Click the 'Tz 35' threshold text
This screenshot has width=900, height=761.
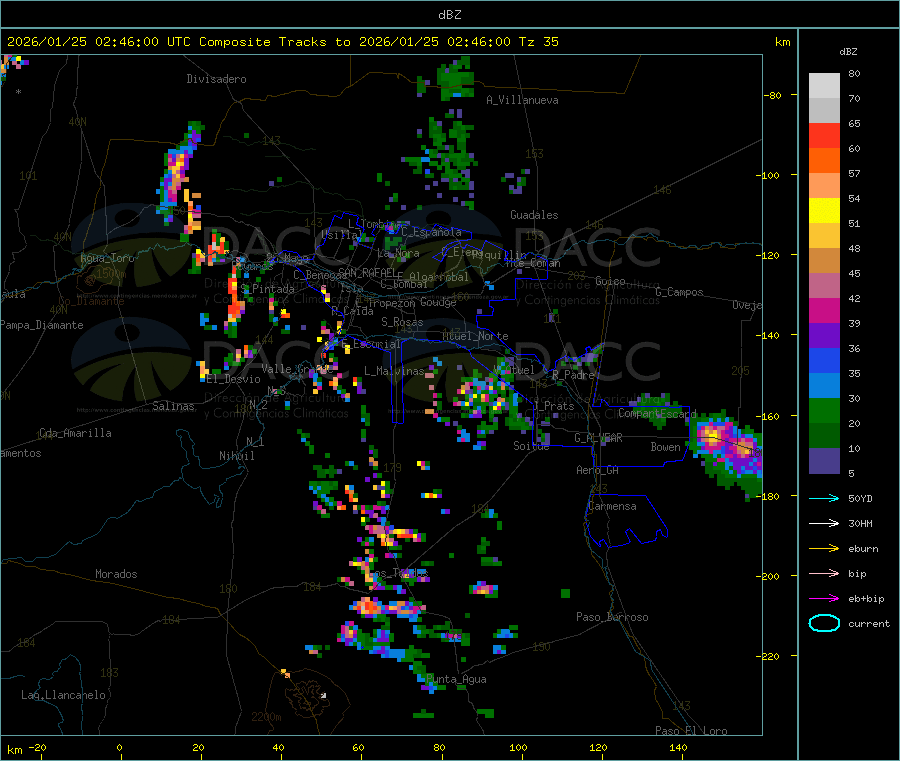click(538, 42)
